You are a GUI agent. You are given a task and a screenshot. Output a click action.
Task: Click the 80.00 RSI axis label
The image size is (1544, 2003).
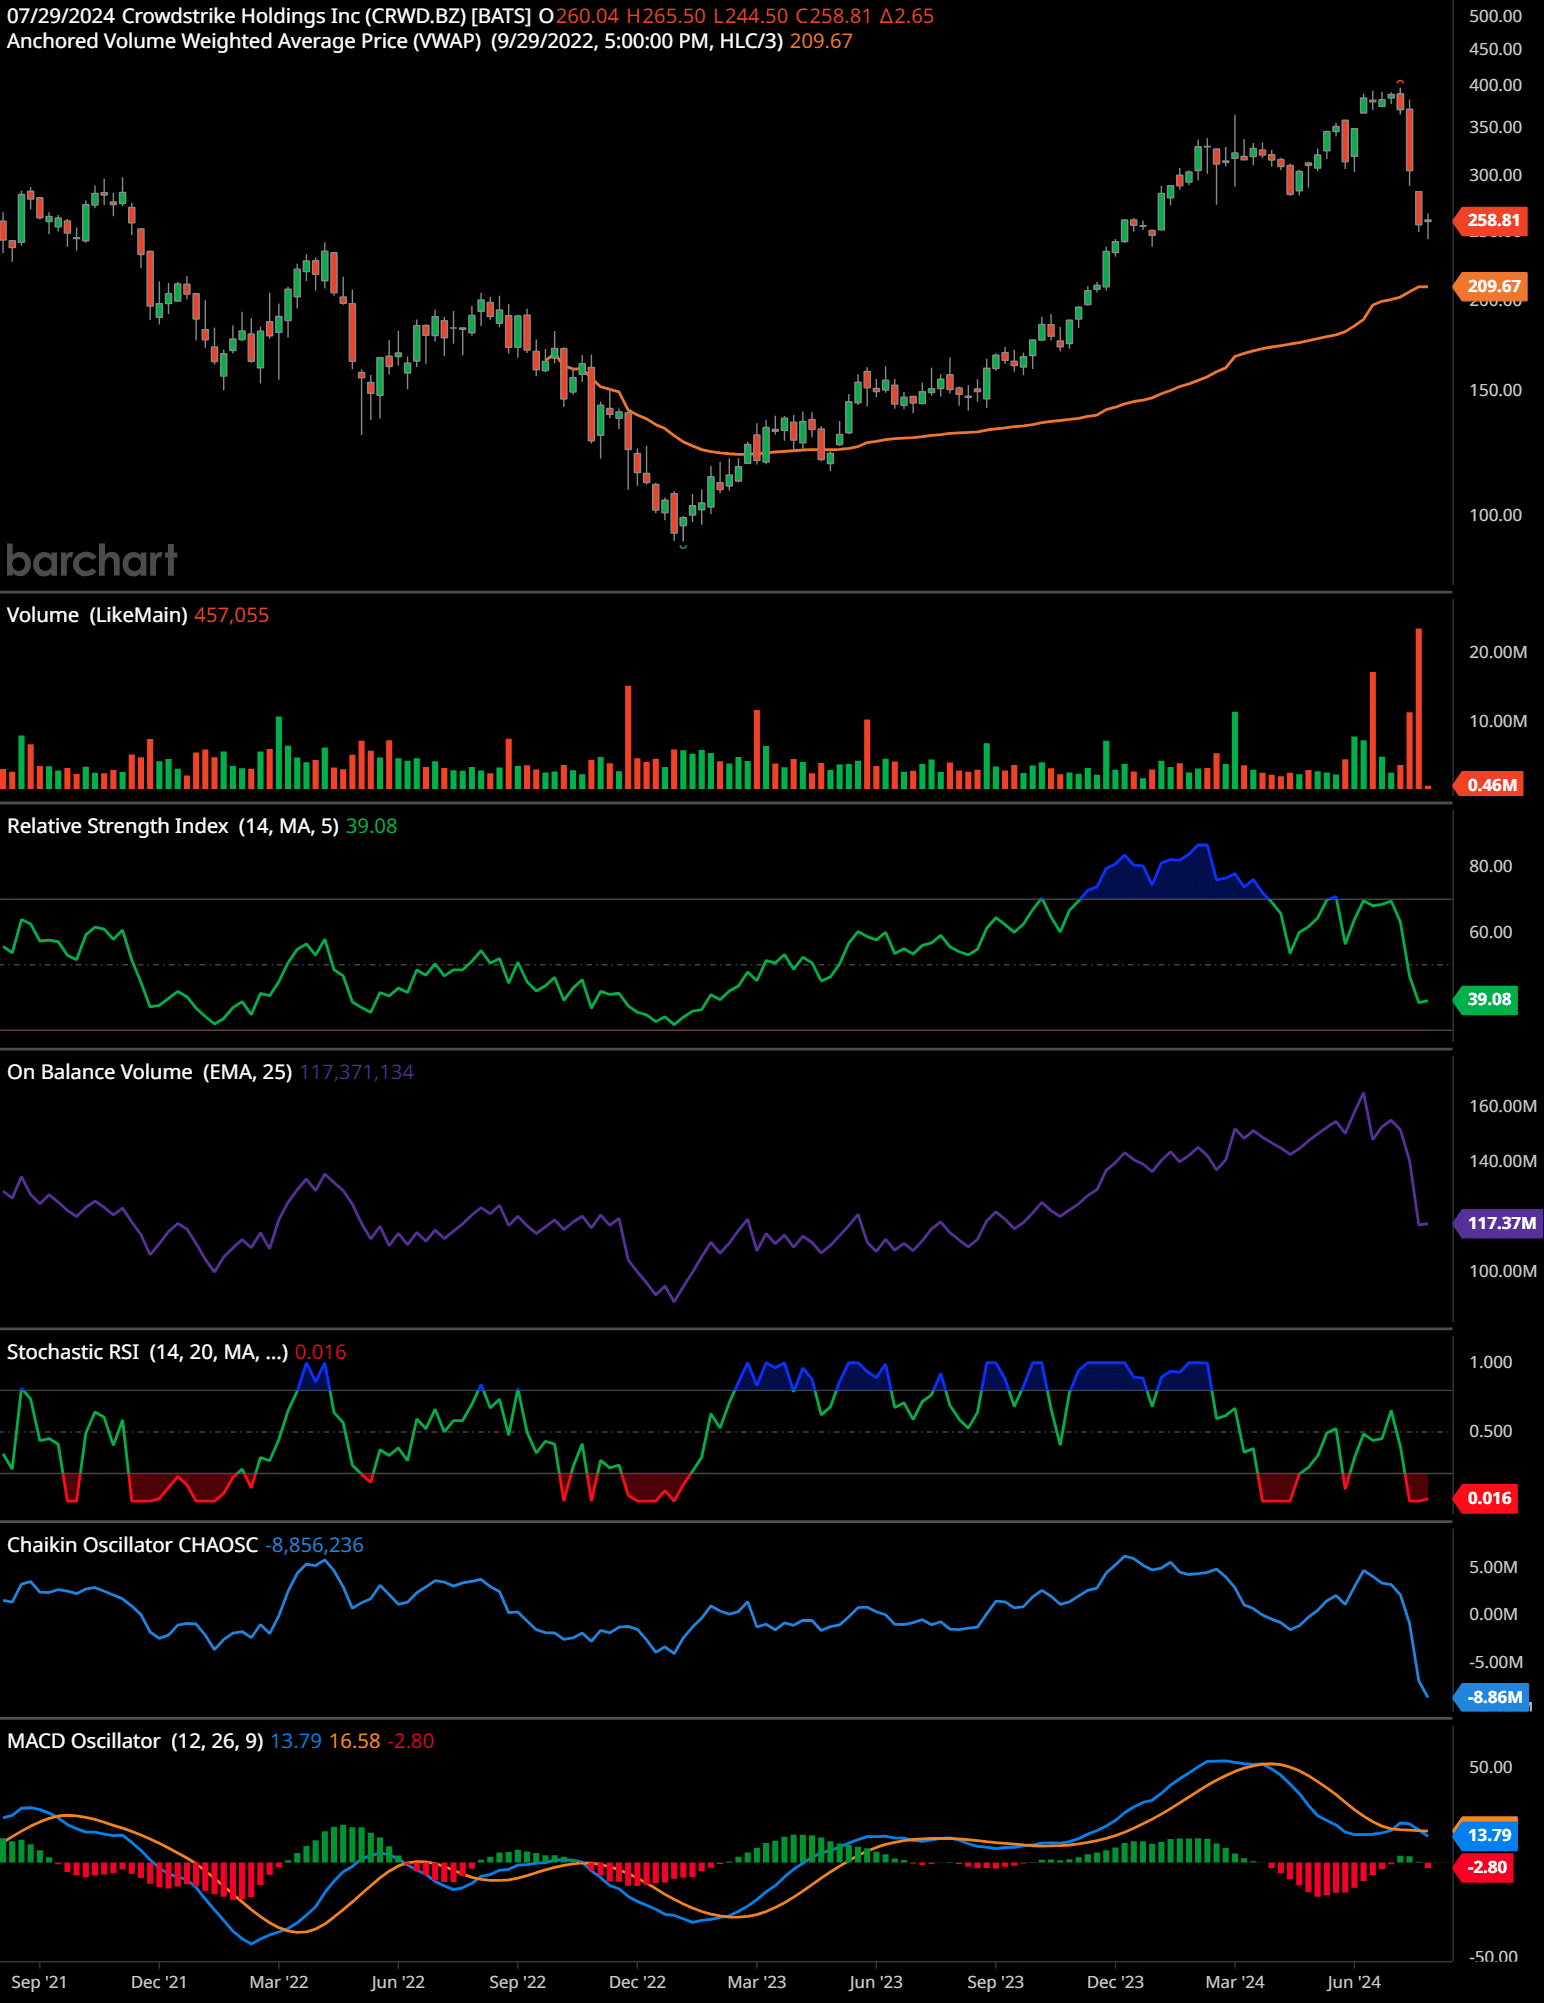[x=1490, y=866]
